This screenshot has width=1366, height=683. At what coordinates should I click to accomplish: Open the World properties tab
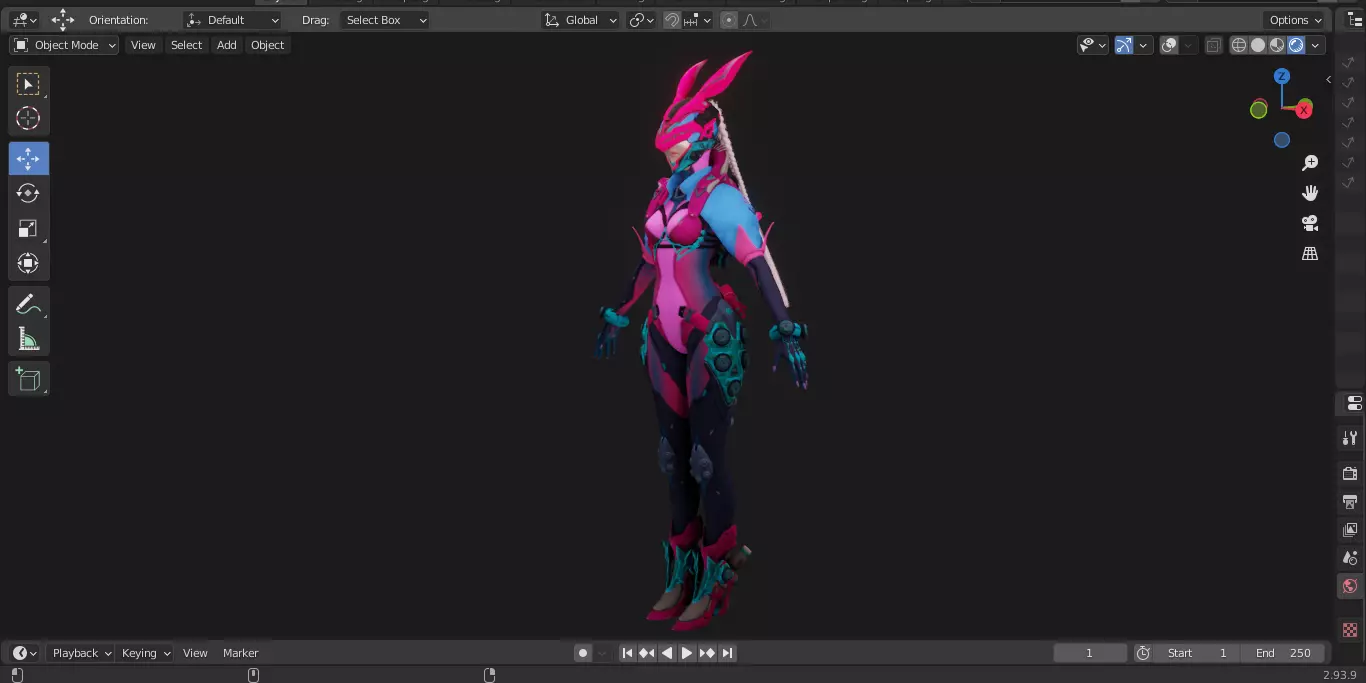coord(1350,586)
